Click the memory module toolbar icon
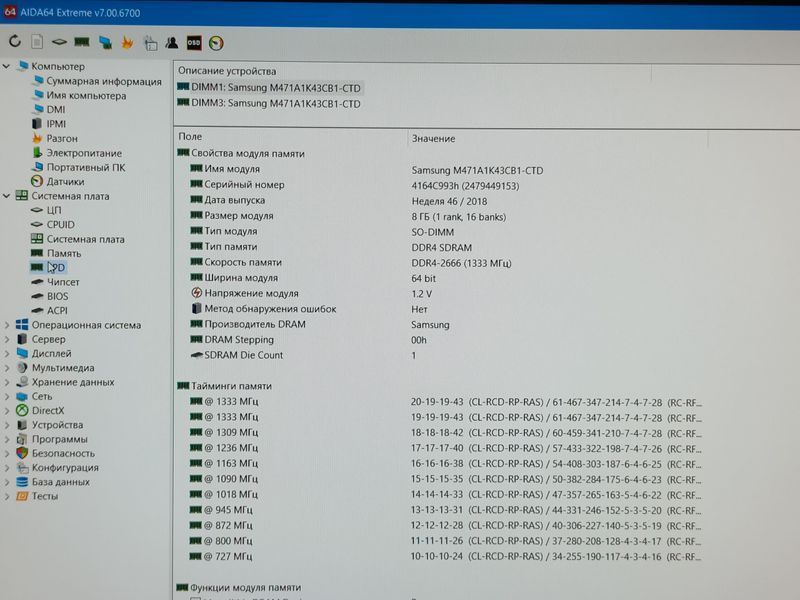This screenshot has height=600, width=800. click(82, 42)
